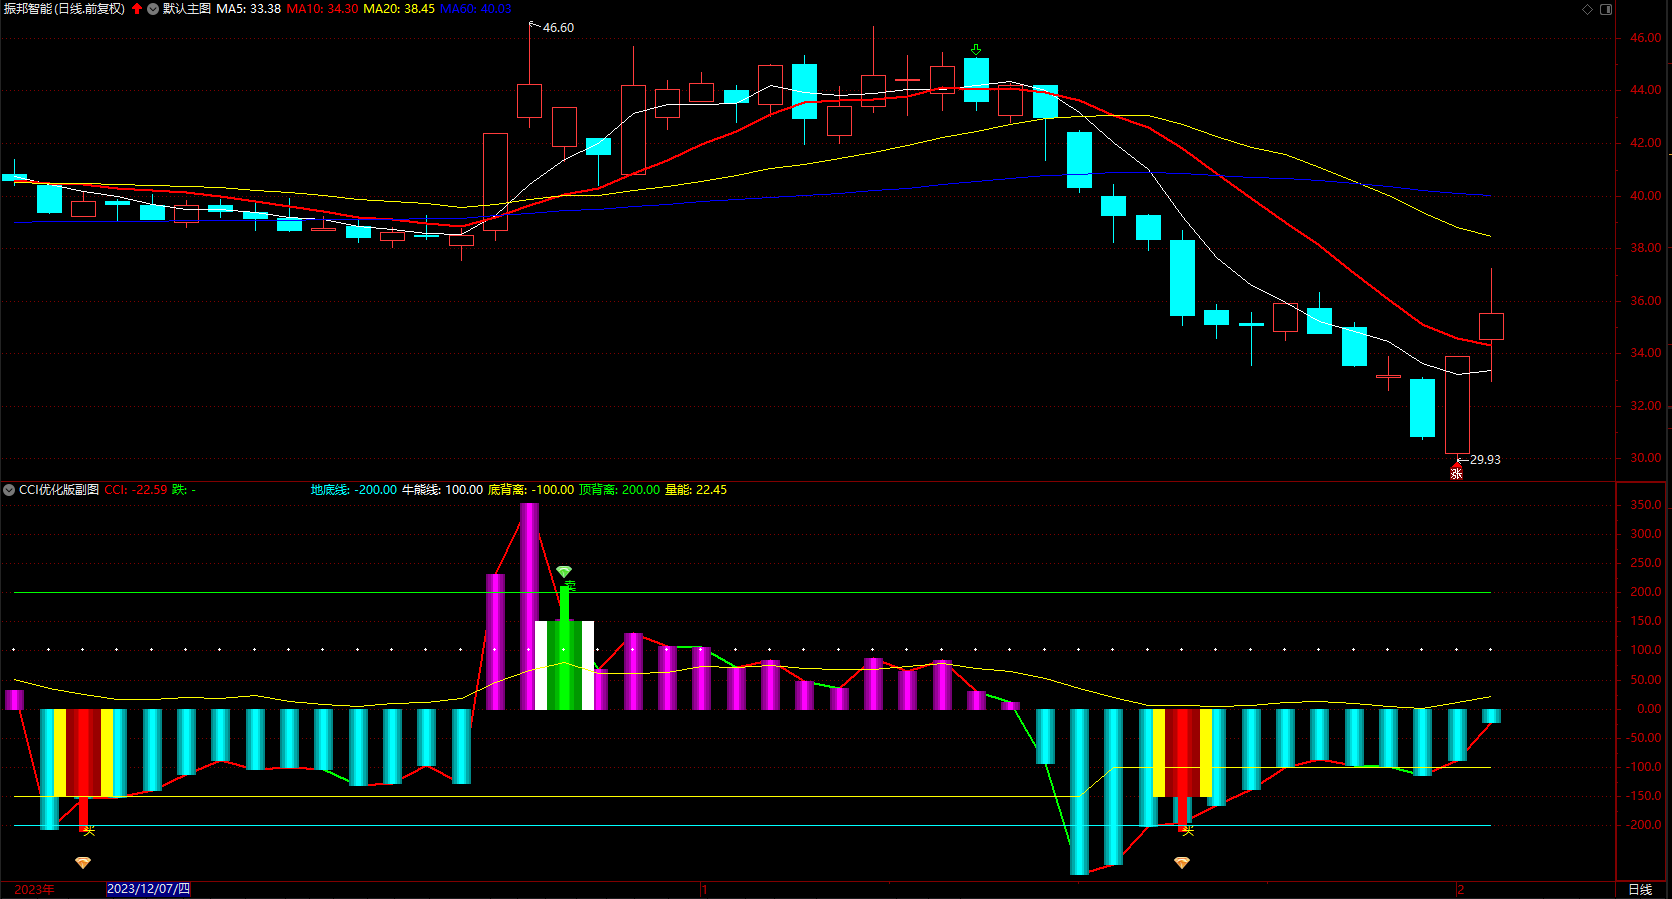Viewport: 1672px width, 899px height.
Task: Click the diamond icon at top right
Action: click(1587, 9)
